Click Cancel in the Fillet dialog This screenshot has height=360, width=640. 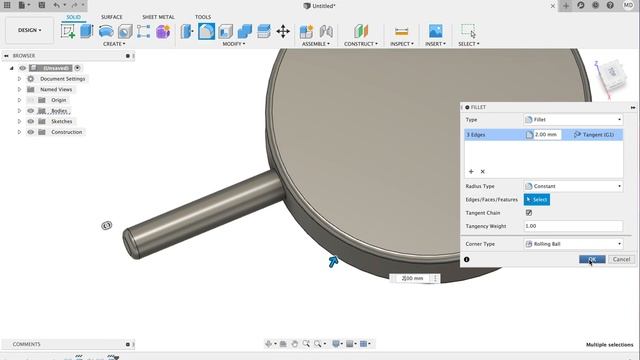tap(621, 259)
